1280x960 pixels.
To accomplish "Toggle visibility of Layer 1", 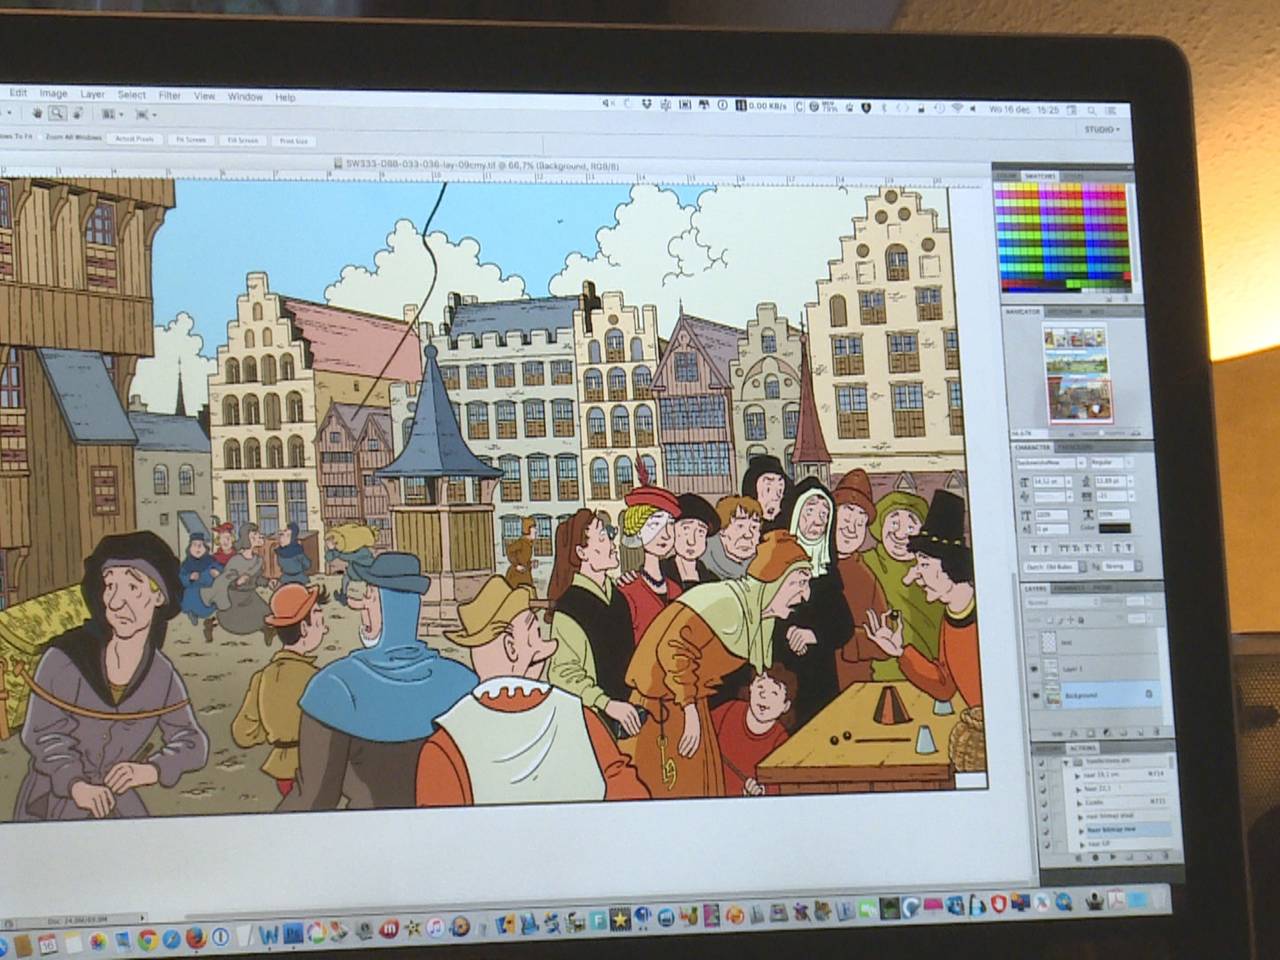I will pyautogui.click(x=1034, y=669).
